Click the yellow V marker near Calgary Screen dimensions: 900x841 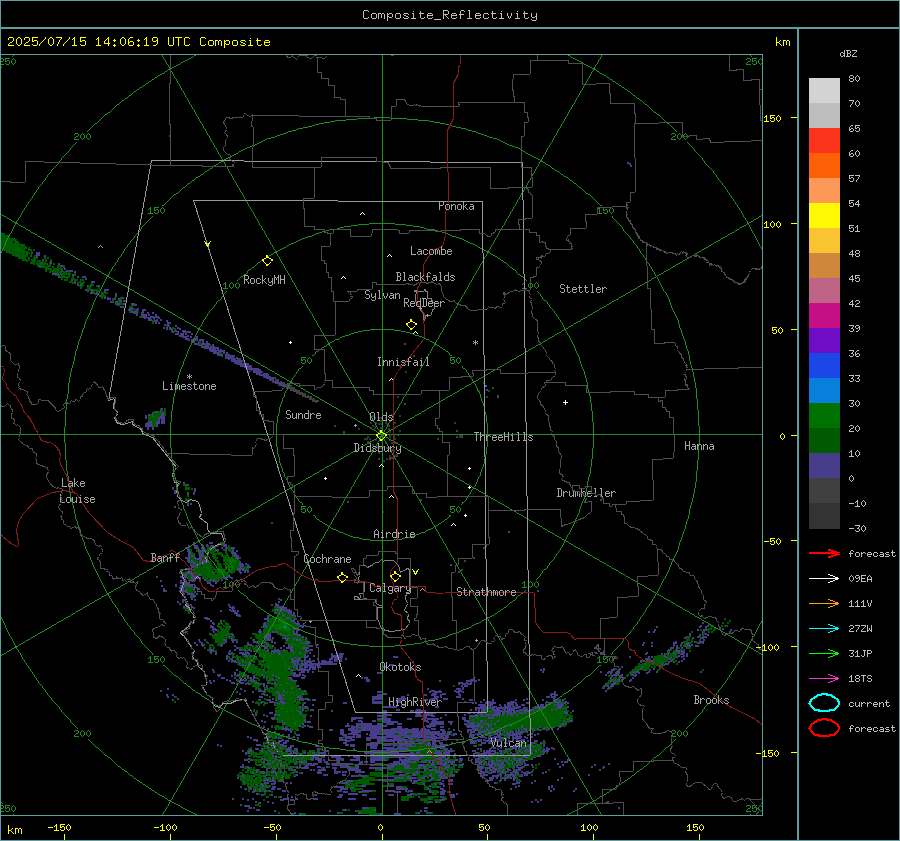pos(416,572)
